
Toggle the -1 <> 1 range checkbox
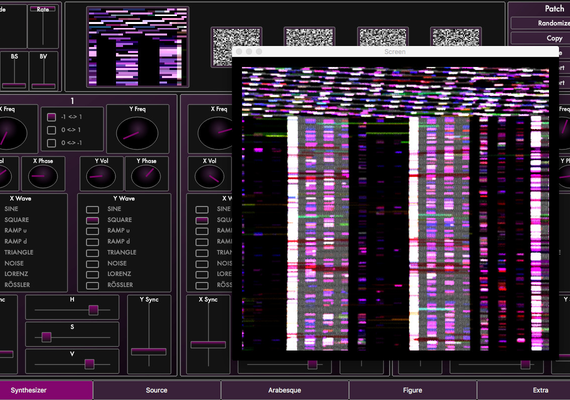[52, 117]
